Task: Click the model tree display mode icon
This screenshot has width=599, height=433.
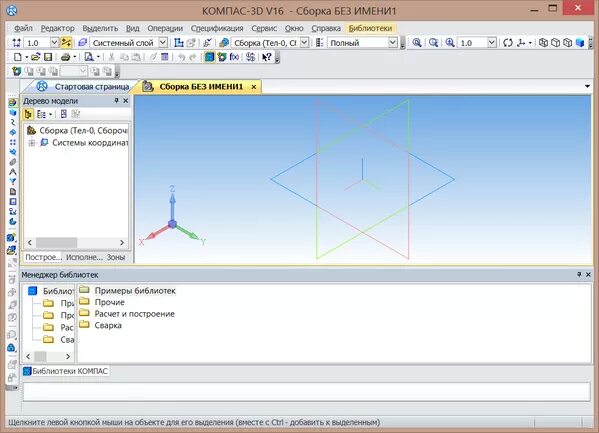Action: [28, 114]
